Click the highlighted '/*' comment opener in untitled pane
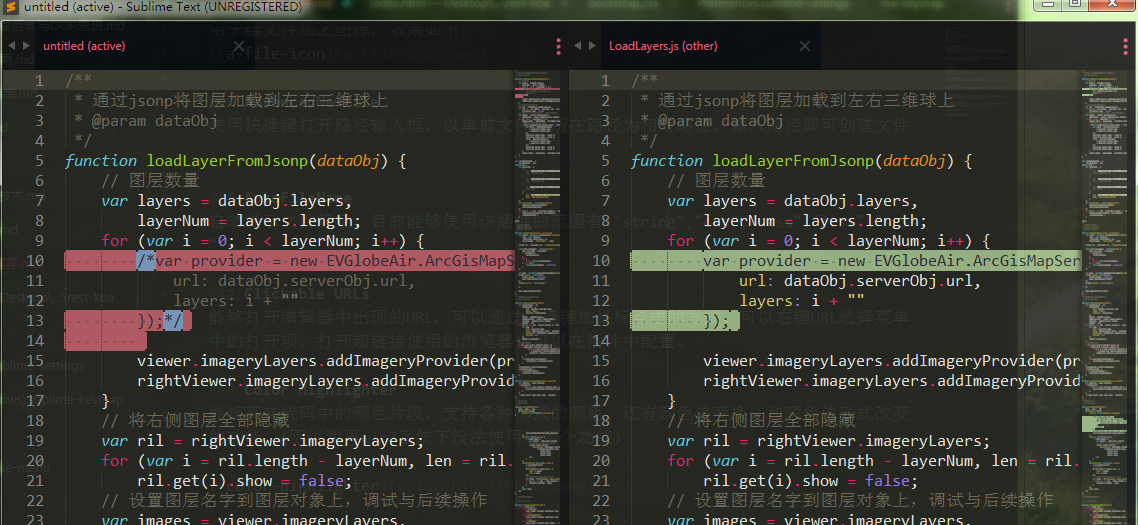Screen dimensions: 1138x525 pyautogui.click(x=146, y=261)
